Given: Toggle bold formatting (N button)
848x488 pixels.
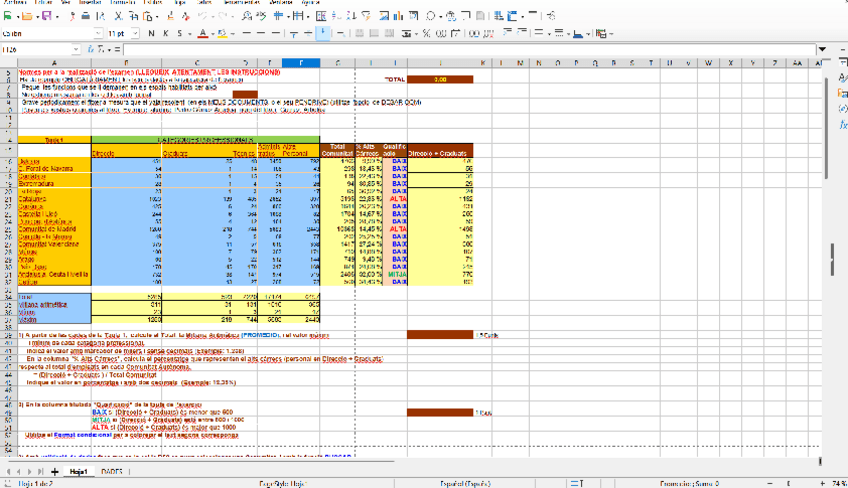Looking at the screenshot, I should tap(151, 33).
